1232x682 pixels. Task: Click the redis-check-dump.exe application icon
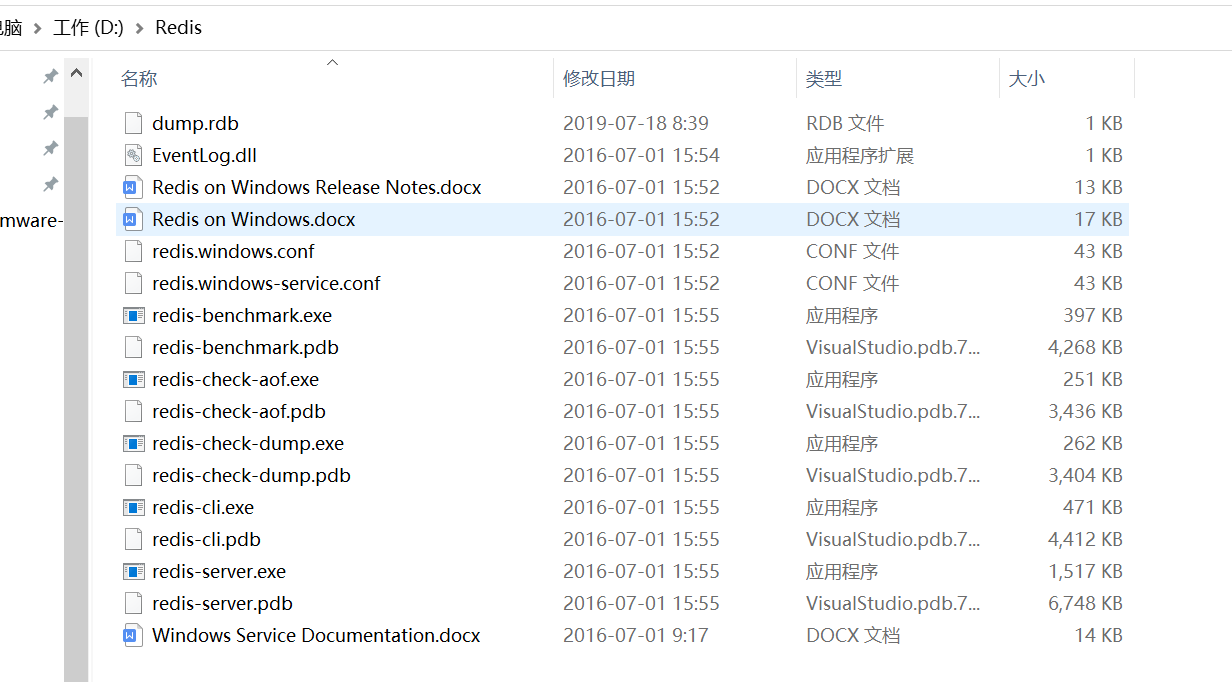(133, 443)
